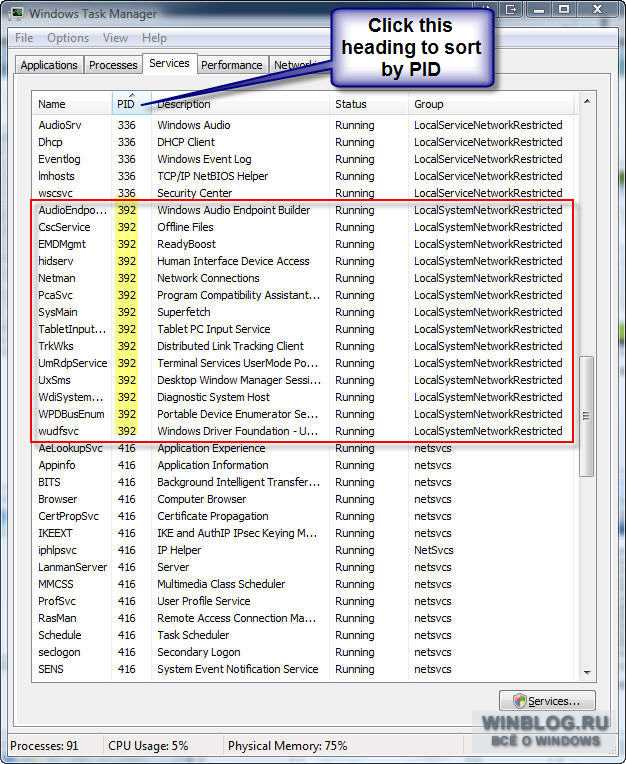
Task: Select the WPDBusEnum service row
Action: [304, 414]
